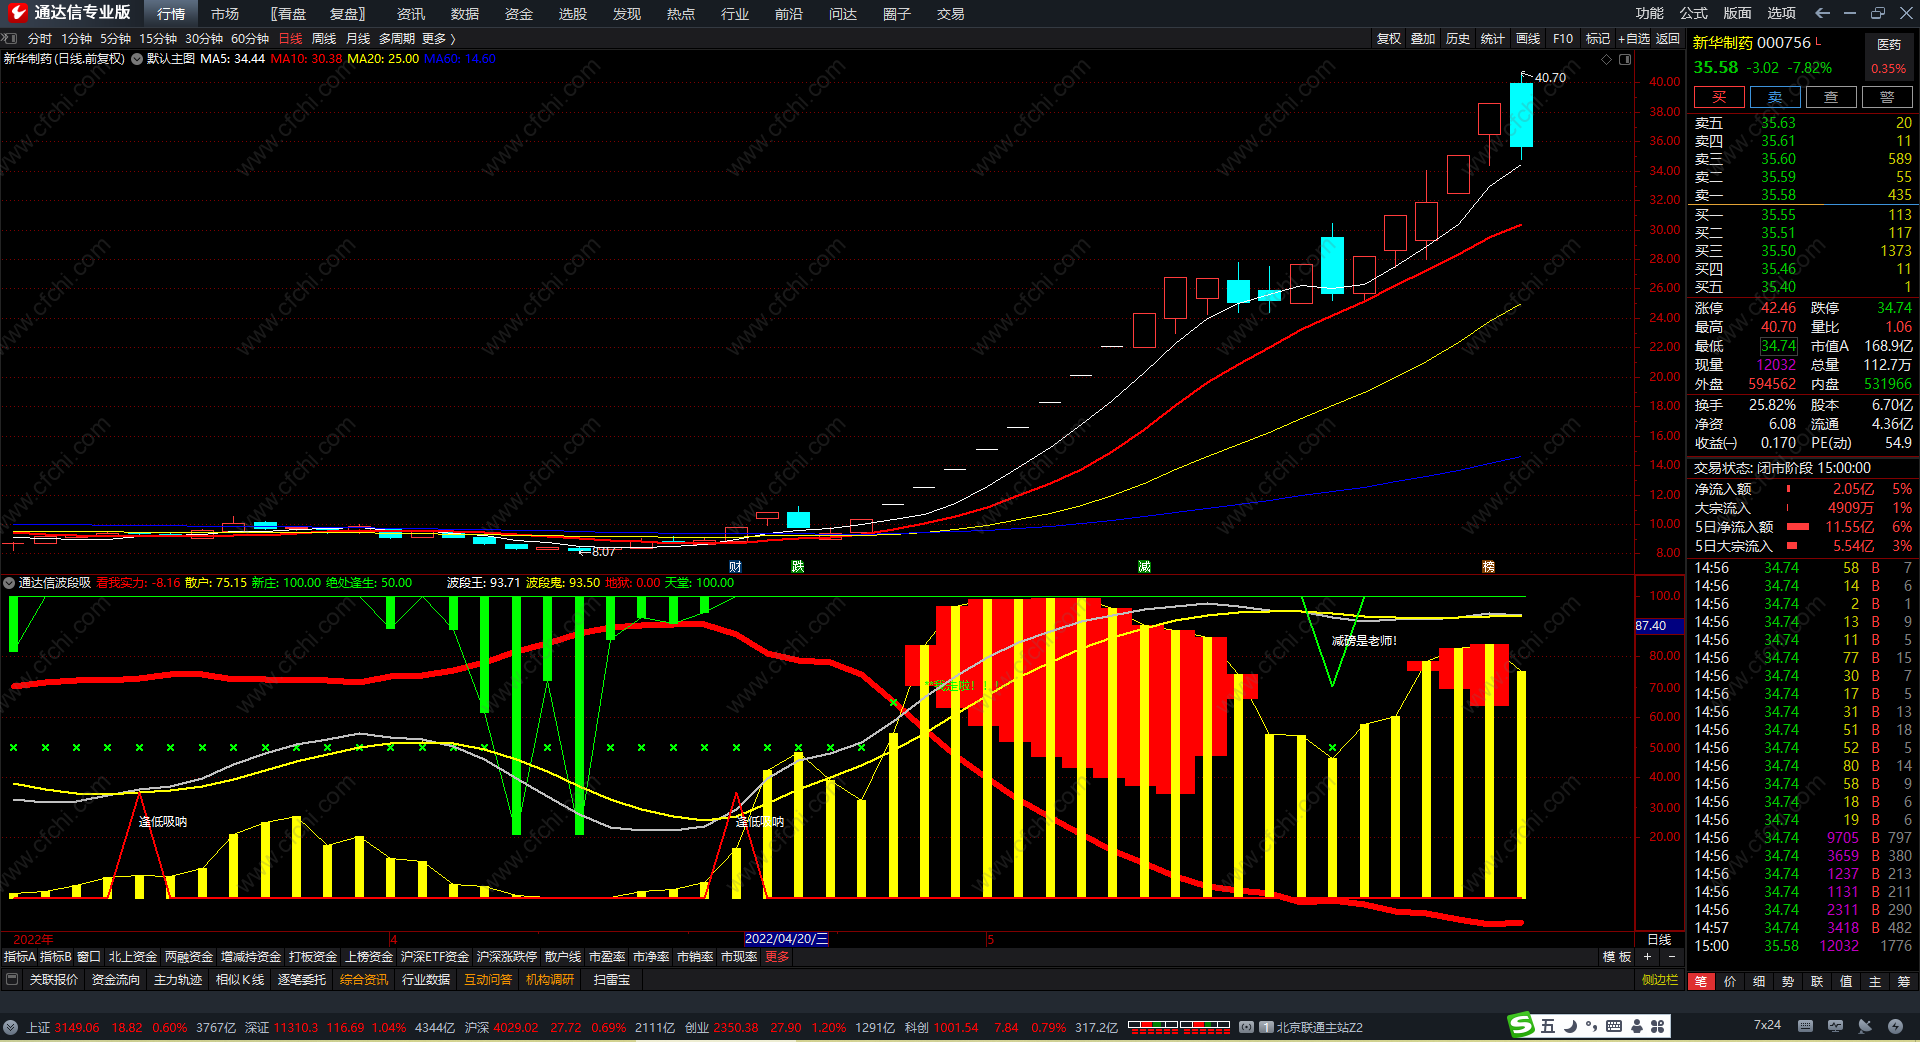Open the 资讯 menu

click(411, 14)
